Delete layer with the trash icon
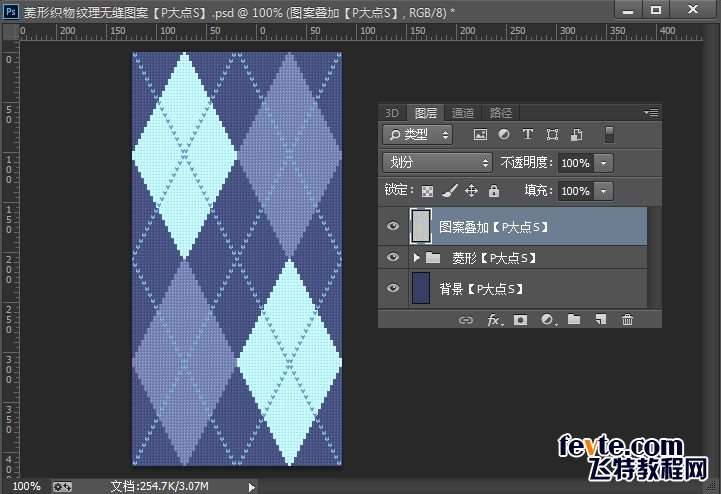The width and height of the screenshot is (721, 494). [627, 320]
